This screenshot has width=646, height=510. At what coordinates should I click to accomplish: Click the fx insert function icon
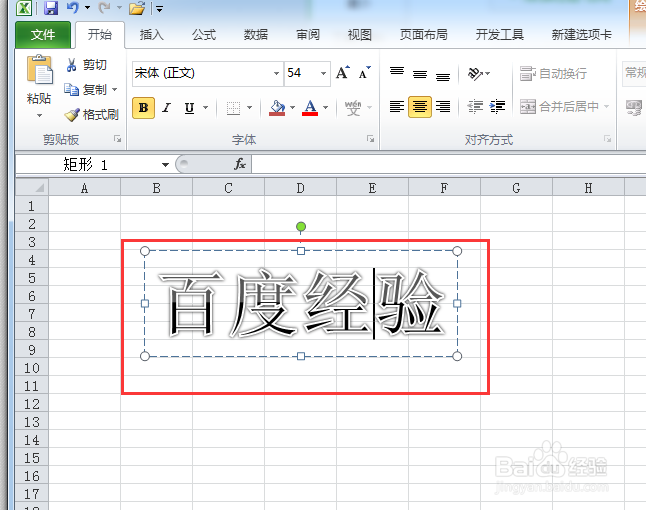240,164
